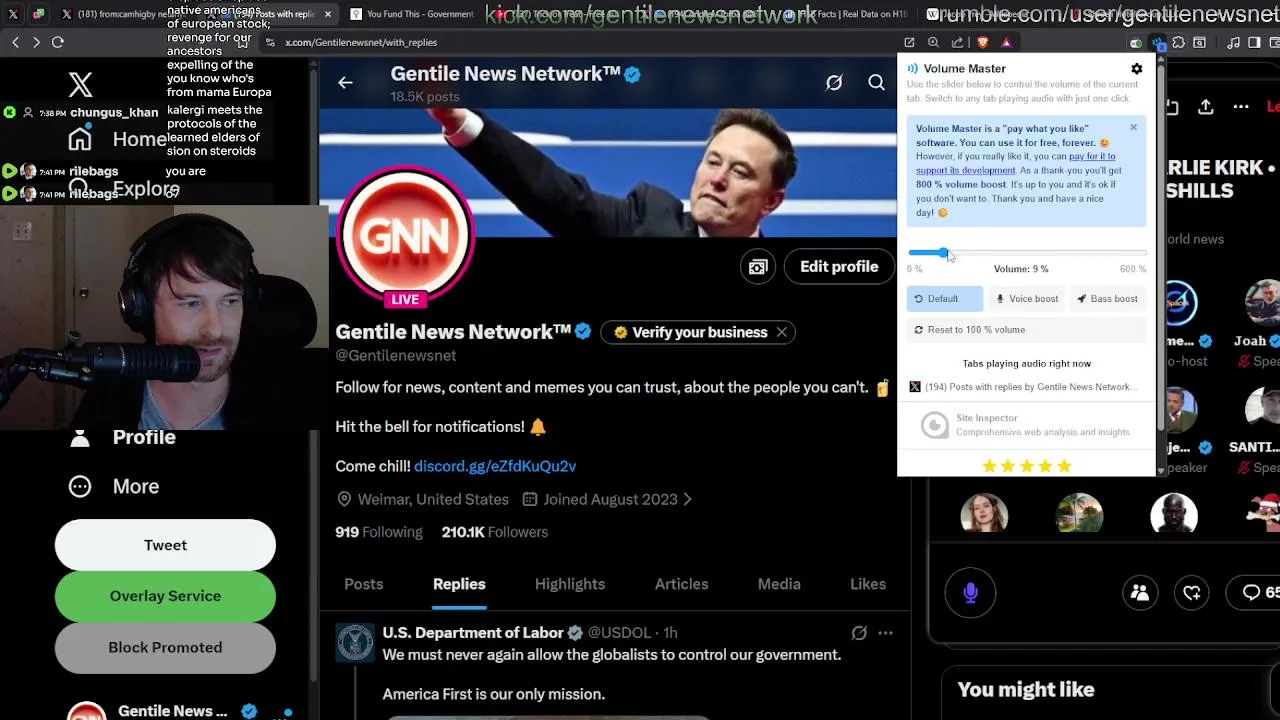Screen dimensions: 1280x720
Task: Open Grok profile summary icon
Action: click(x=834, y=83)
